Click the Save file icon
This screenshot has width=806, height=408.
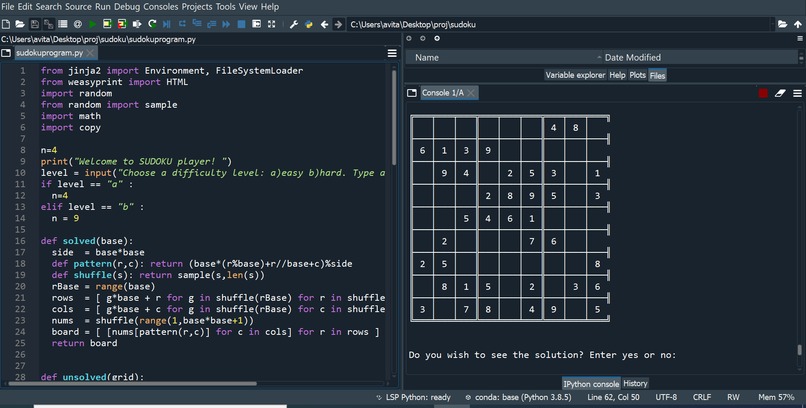tap(34, 24)
